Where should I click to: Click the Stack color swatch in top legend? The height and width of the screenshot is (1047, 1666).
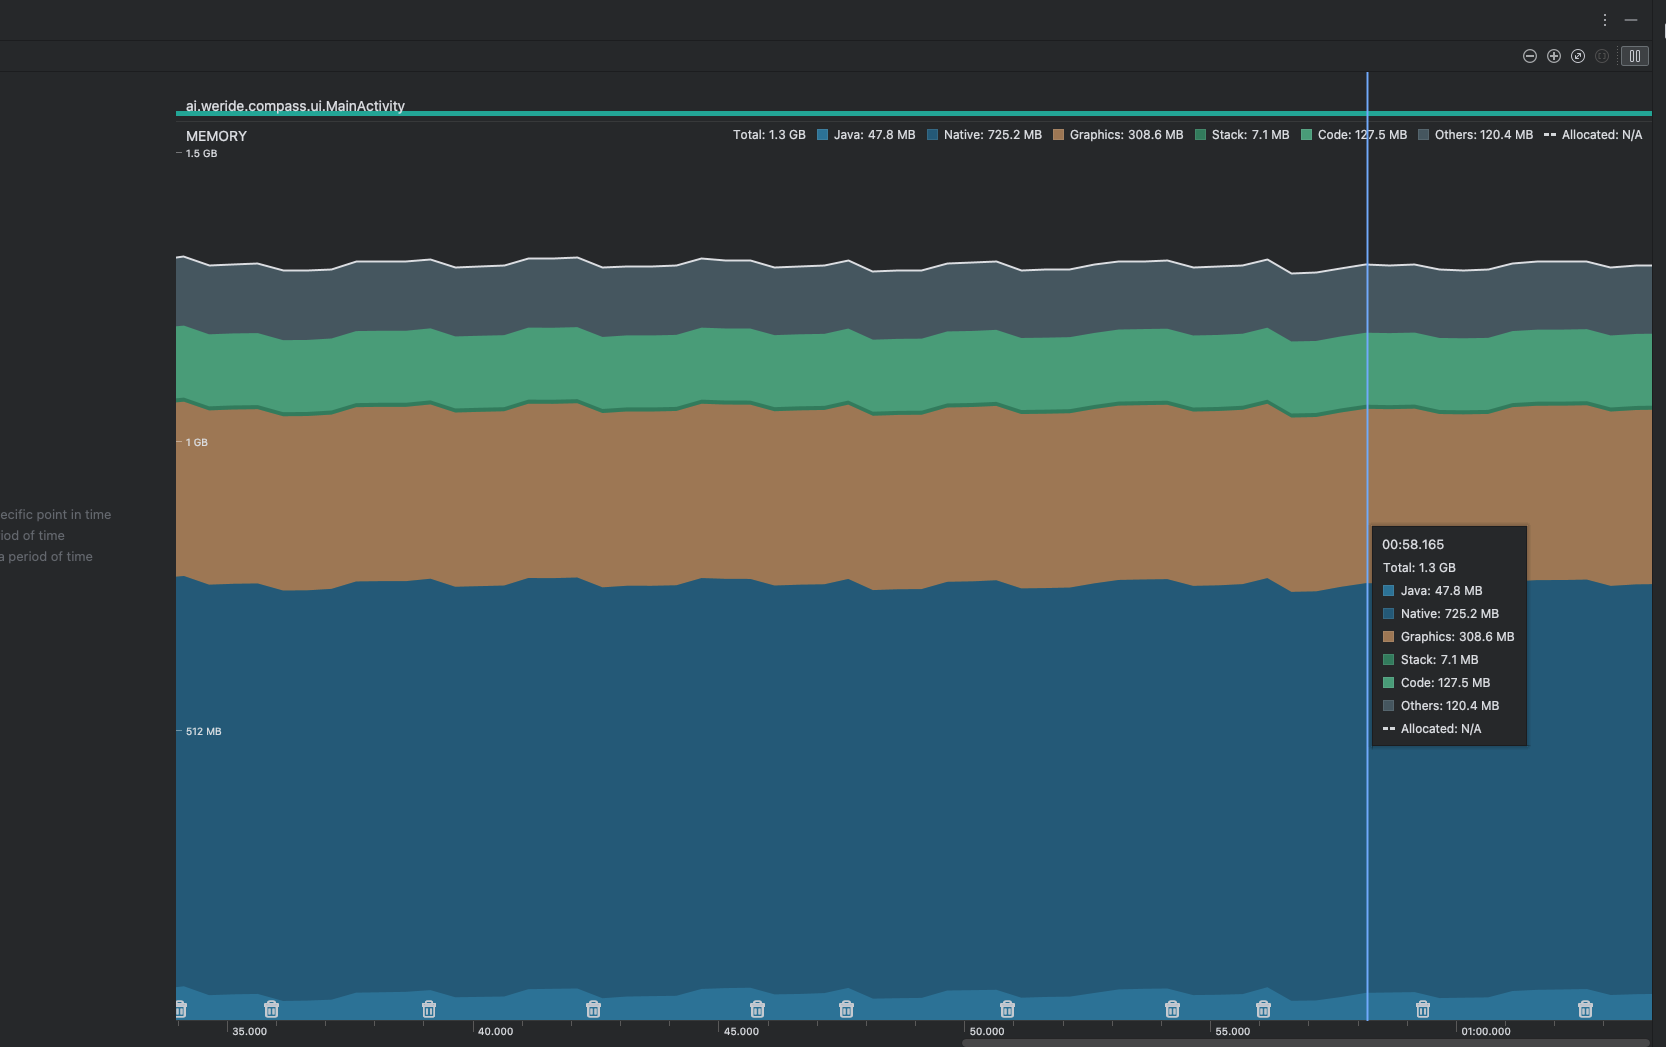1200,135
